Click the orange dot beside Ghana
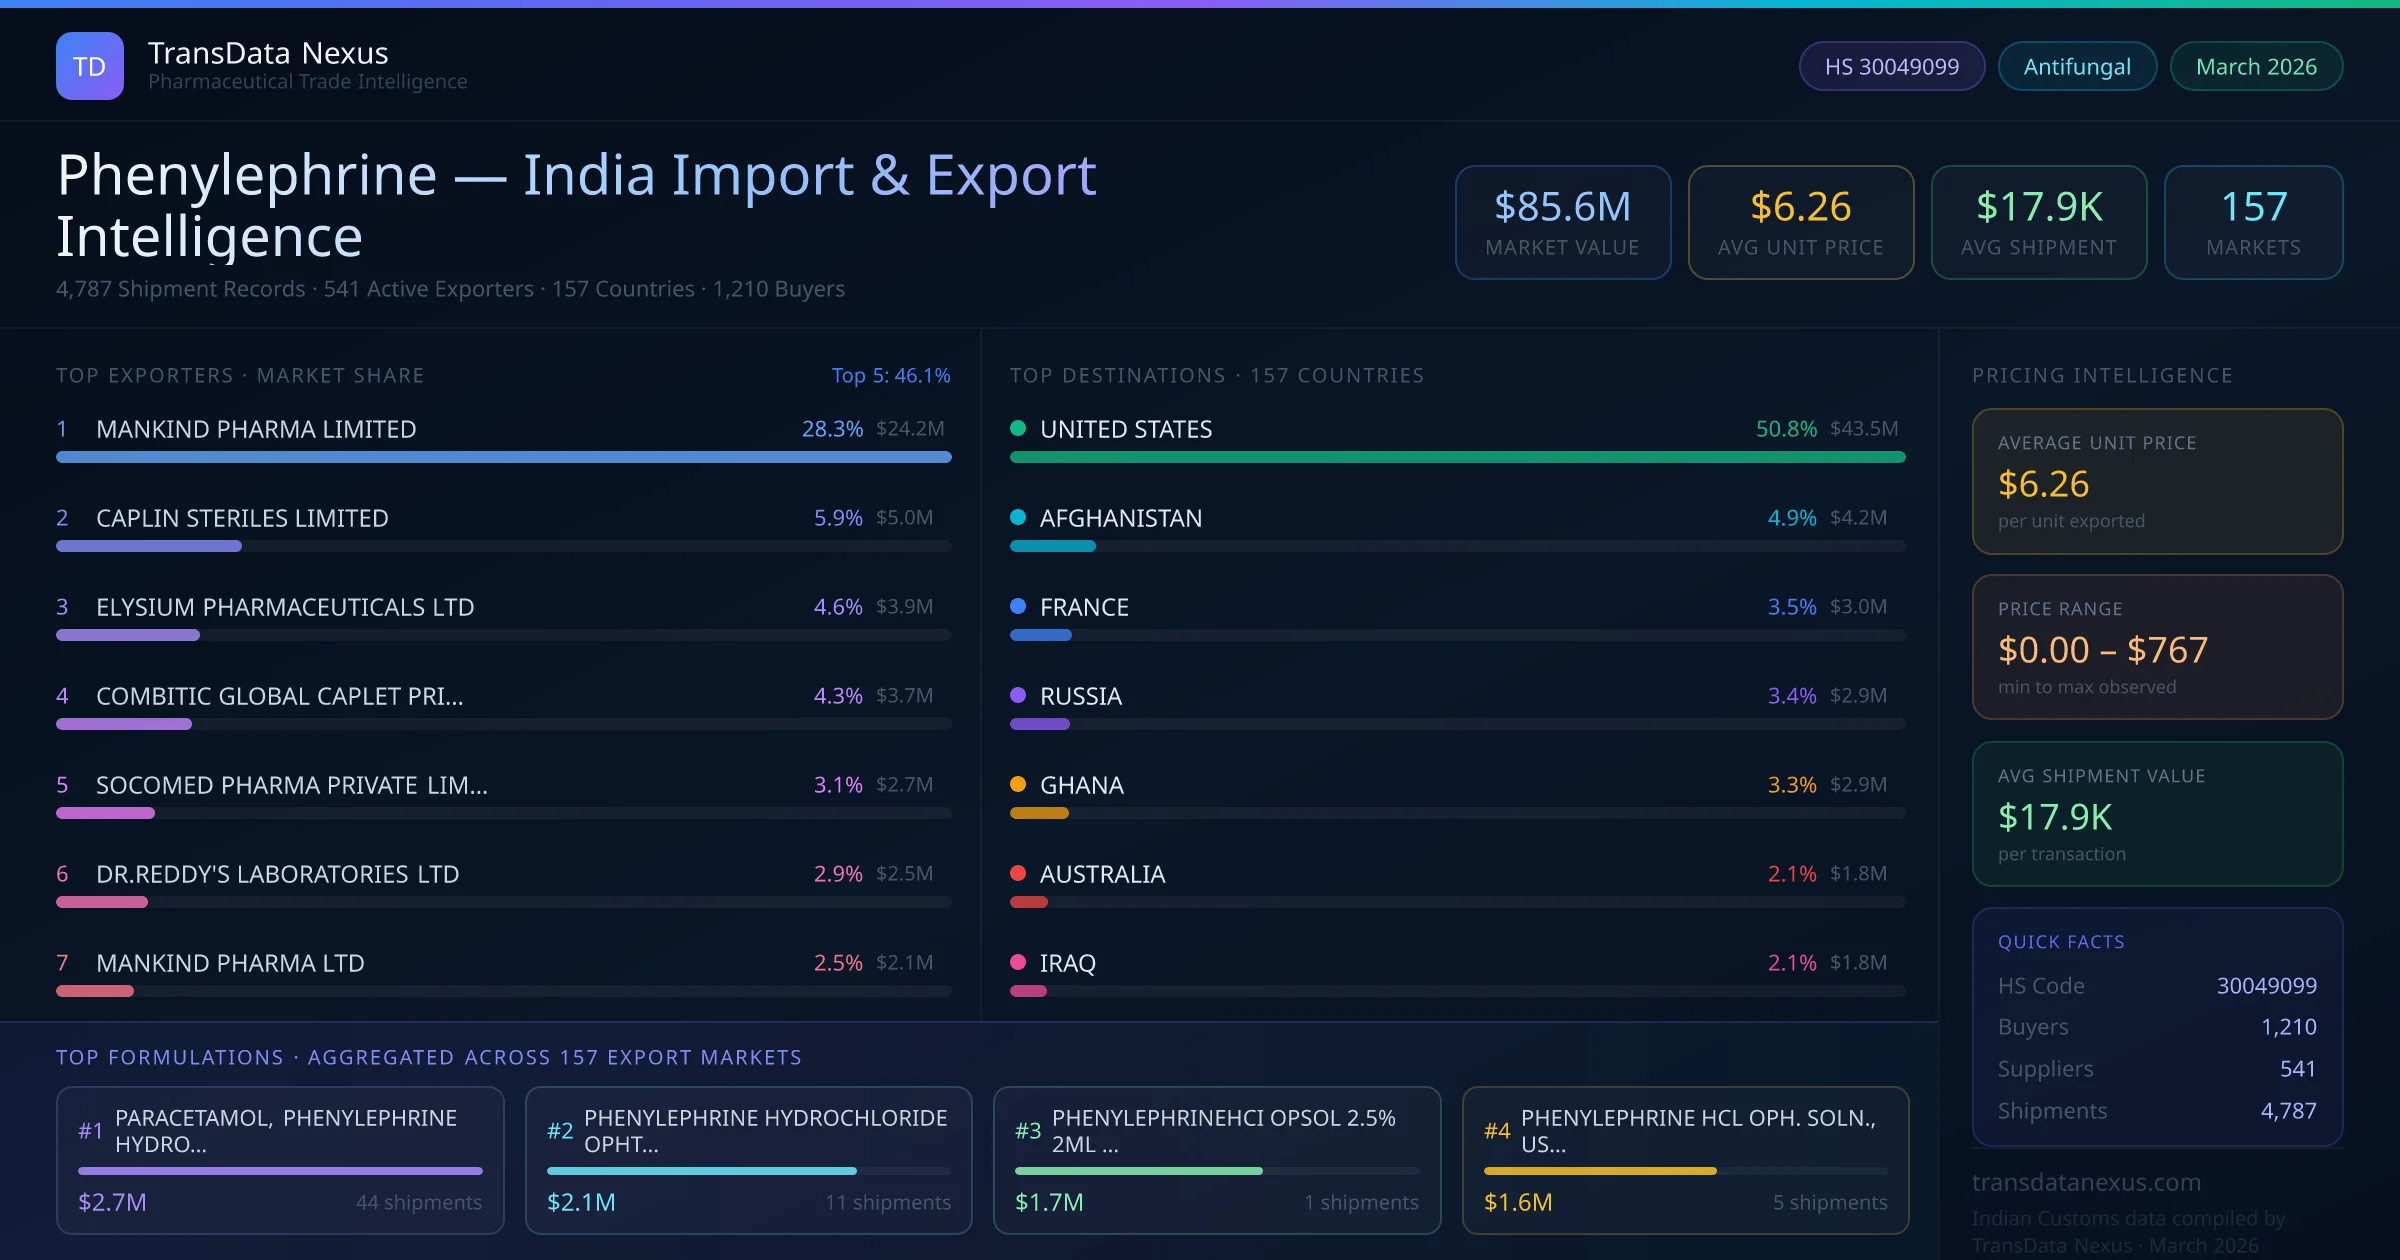Image resolution: width=2400 pixels, height=1260 pixels. coord(1018,784)
